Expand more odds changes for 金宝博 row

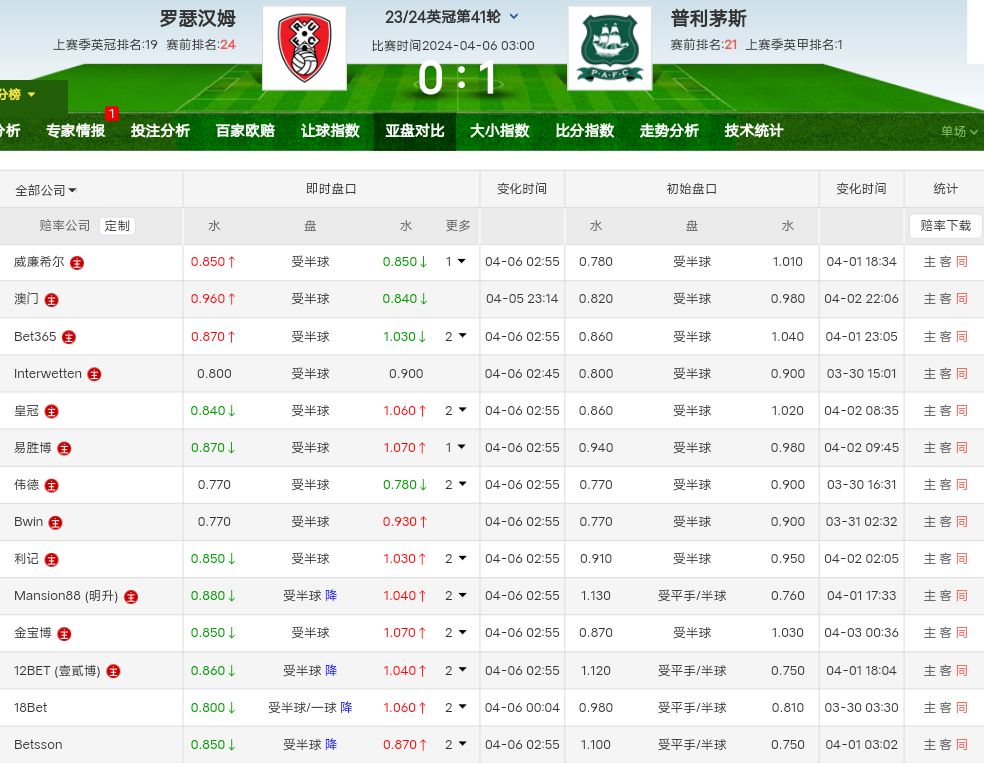(x=455, y=632)
